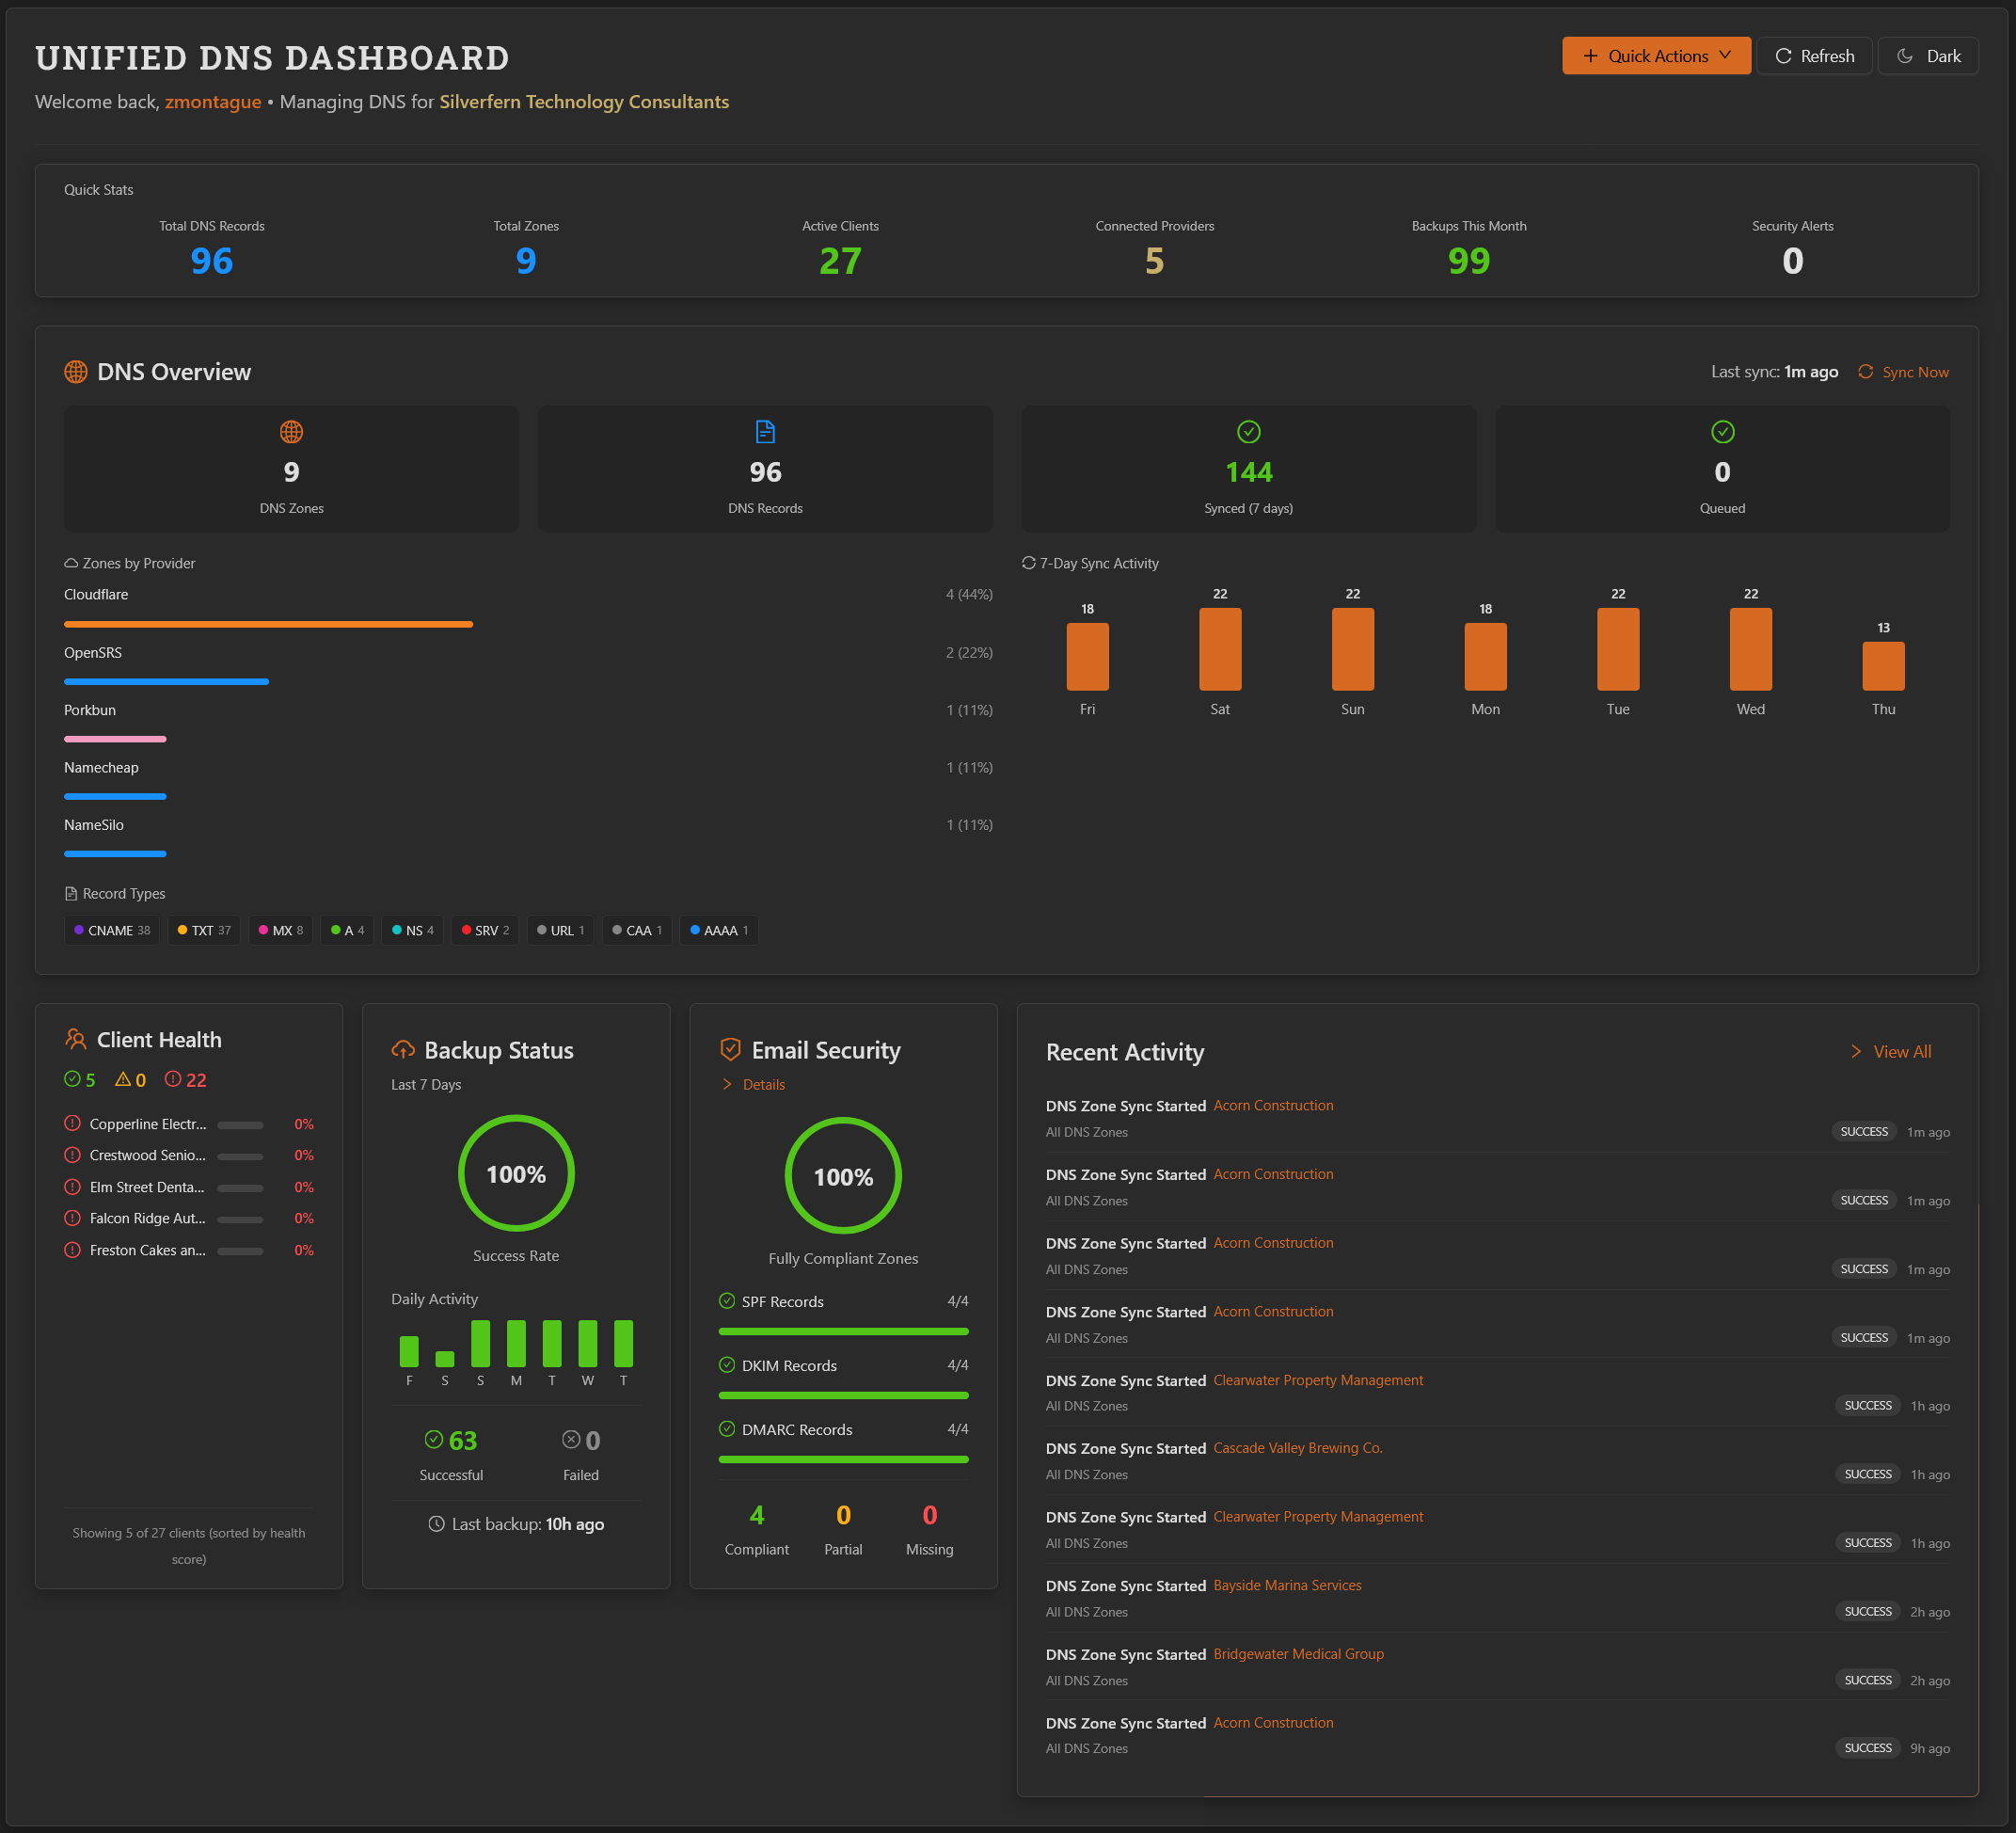The height and width of the screenshot is (1833, 2016).
Task: Select the TXT 37 record type tag
Action: pyautogui.click(x=204, y=930)
